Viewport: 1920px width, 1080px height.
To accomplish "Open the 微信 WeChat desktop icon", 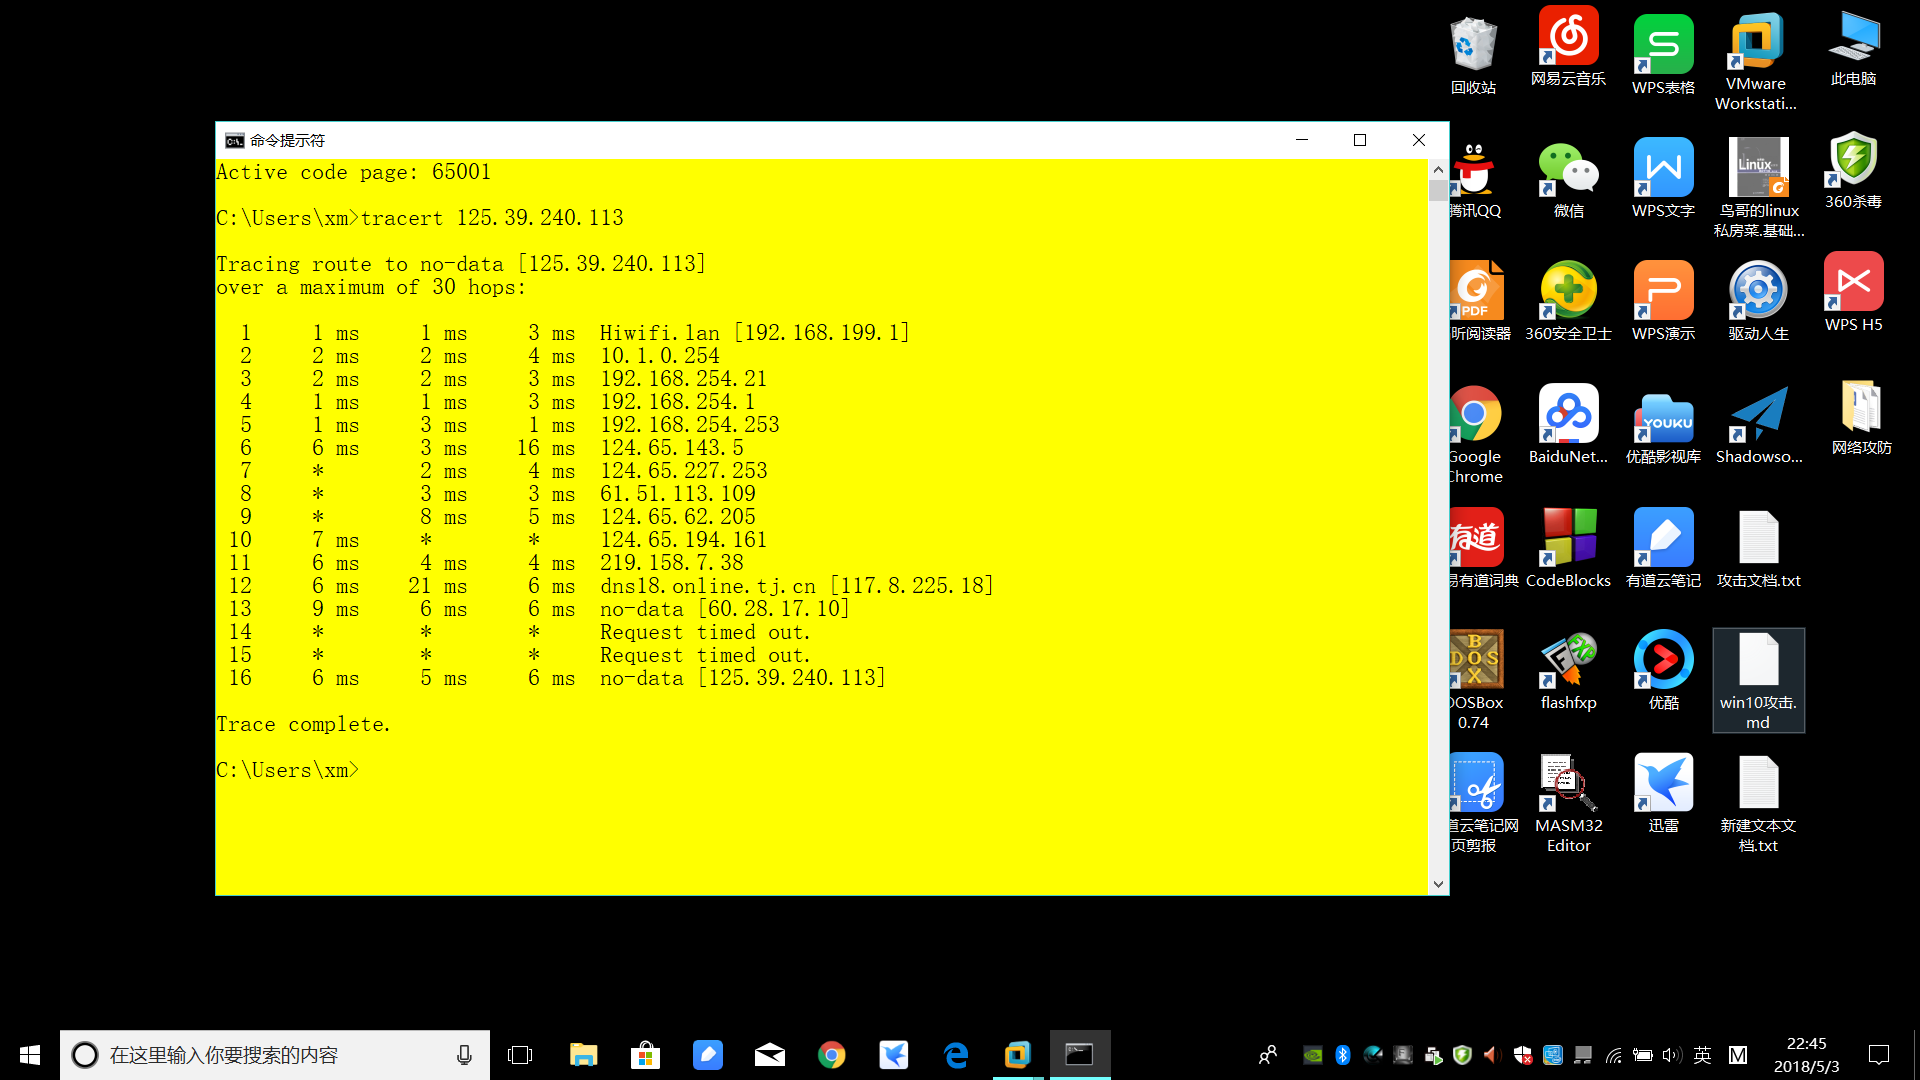I will pos(1568,169).
